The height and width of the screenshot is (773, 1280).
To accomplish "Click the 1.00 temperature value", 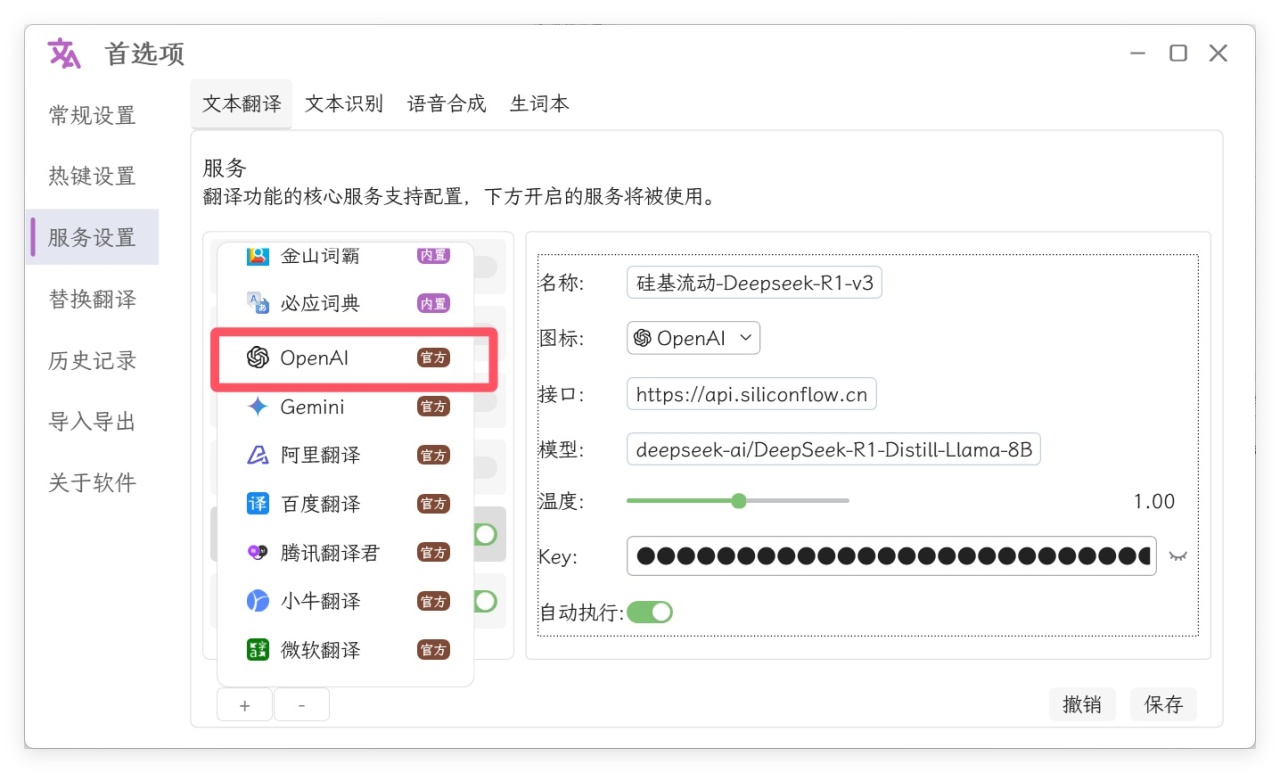I will (x=1154, y=502).
